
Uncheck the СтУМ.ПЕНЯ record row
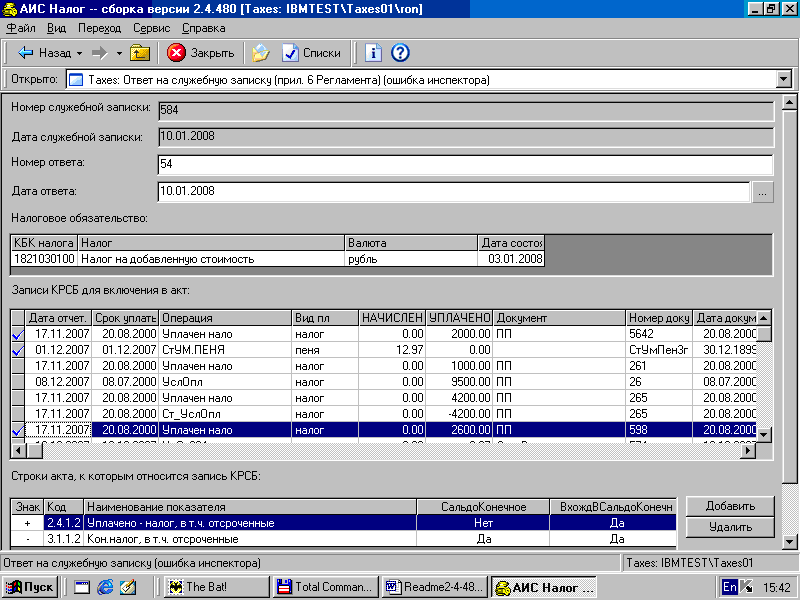pos(17,350)
